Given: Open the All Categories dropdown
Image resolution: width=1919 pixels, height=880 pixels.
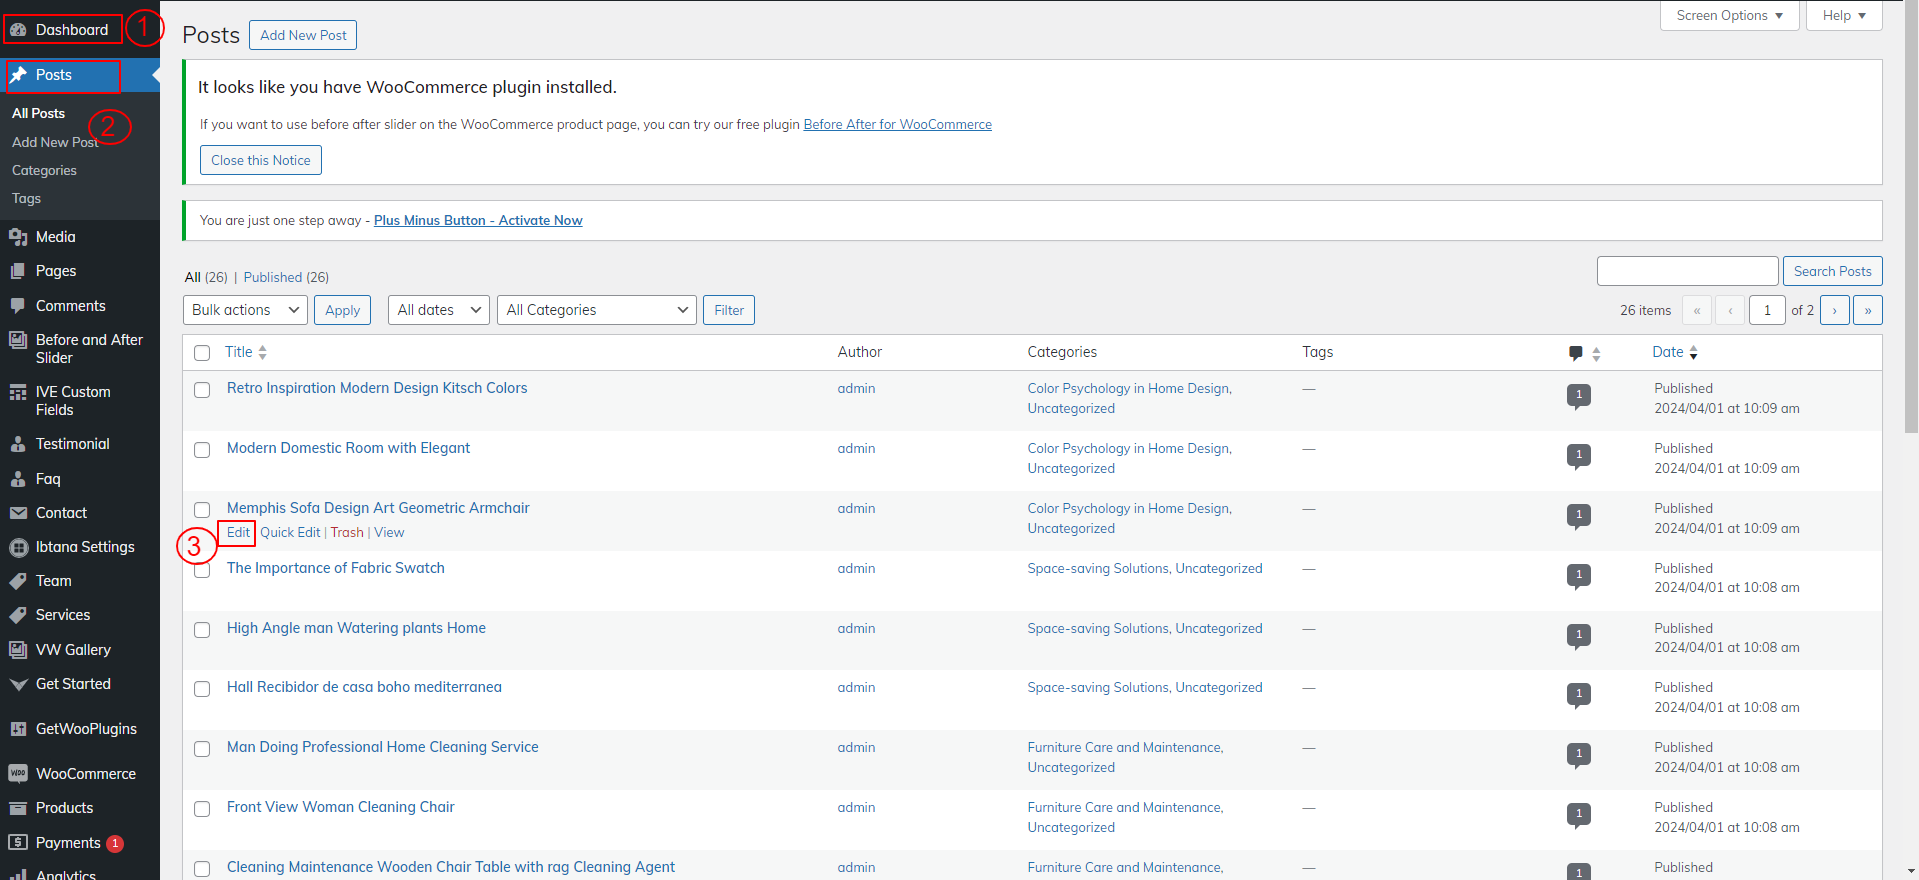Looking at the screenshot, I should (x=597, y=310).
